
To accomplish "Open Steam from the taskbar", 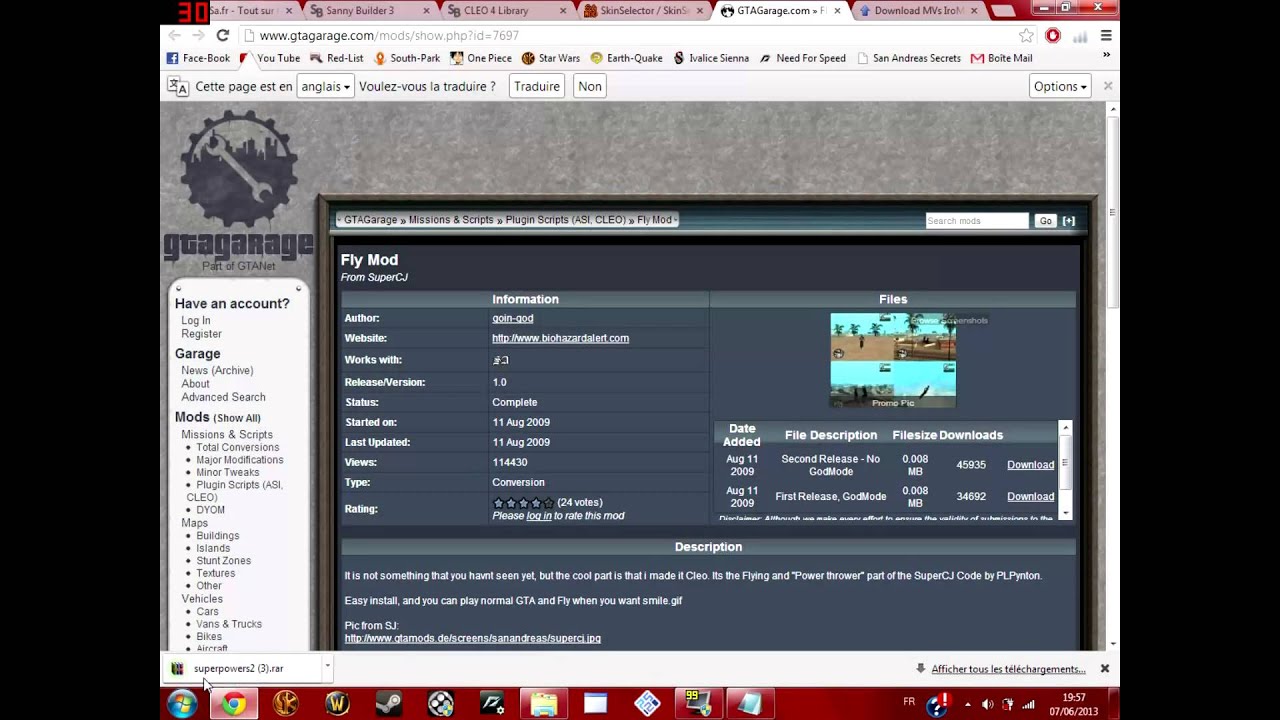I will pyautogui.click(x=389, y=704).
